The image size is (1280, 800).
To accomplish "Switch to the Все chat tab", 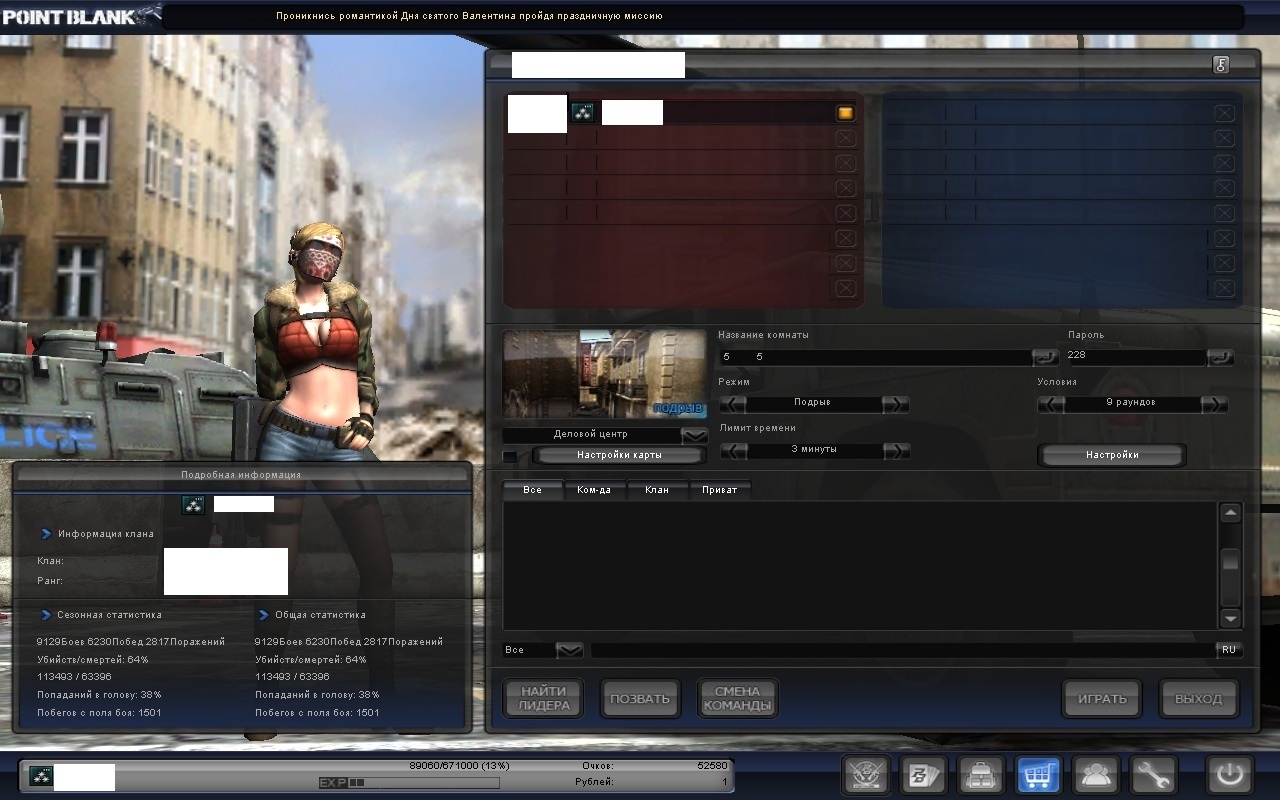I will pyautogui.click(x=532, y=490).
